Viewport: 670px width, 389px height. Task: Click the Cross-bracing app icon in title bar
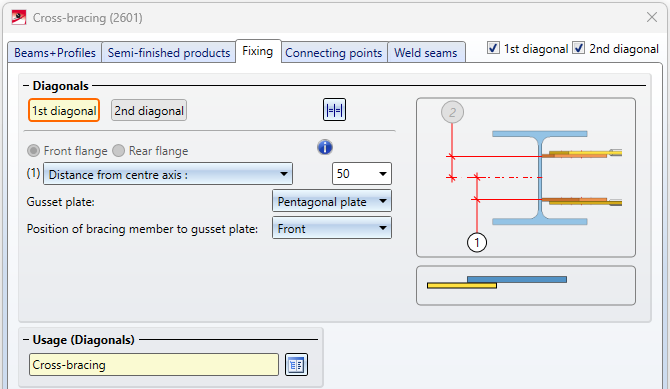click(19, 18)
